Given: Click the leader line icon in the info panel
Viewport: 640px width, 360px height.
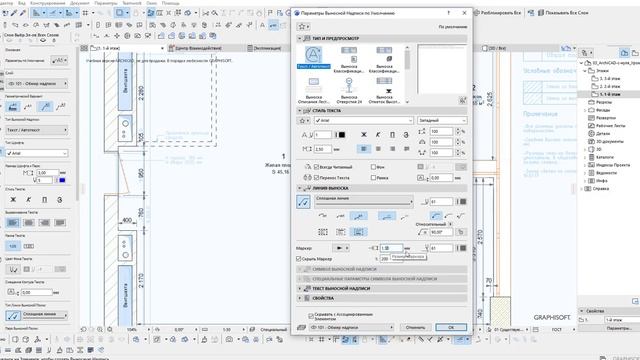Looking at the screenshot, I should (13, 315).
